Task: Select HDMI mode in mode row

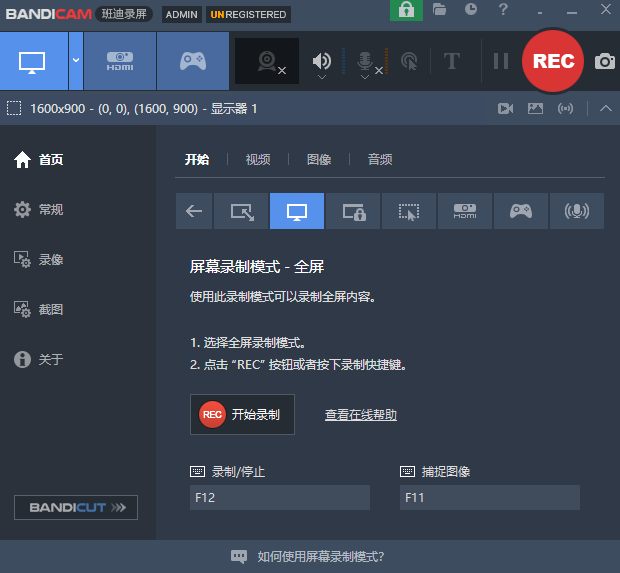Action: [x=465, y=211]
